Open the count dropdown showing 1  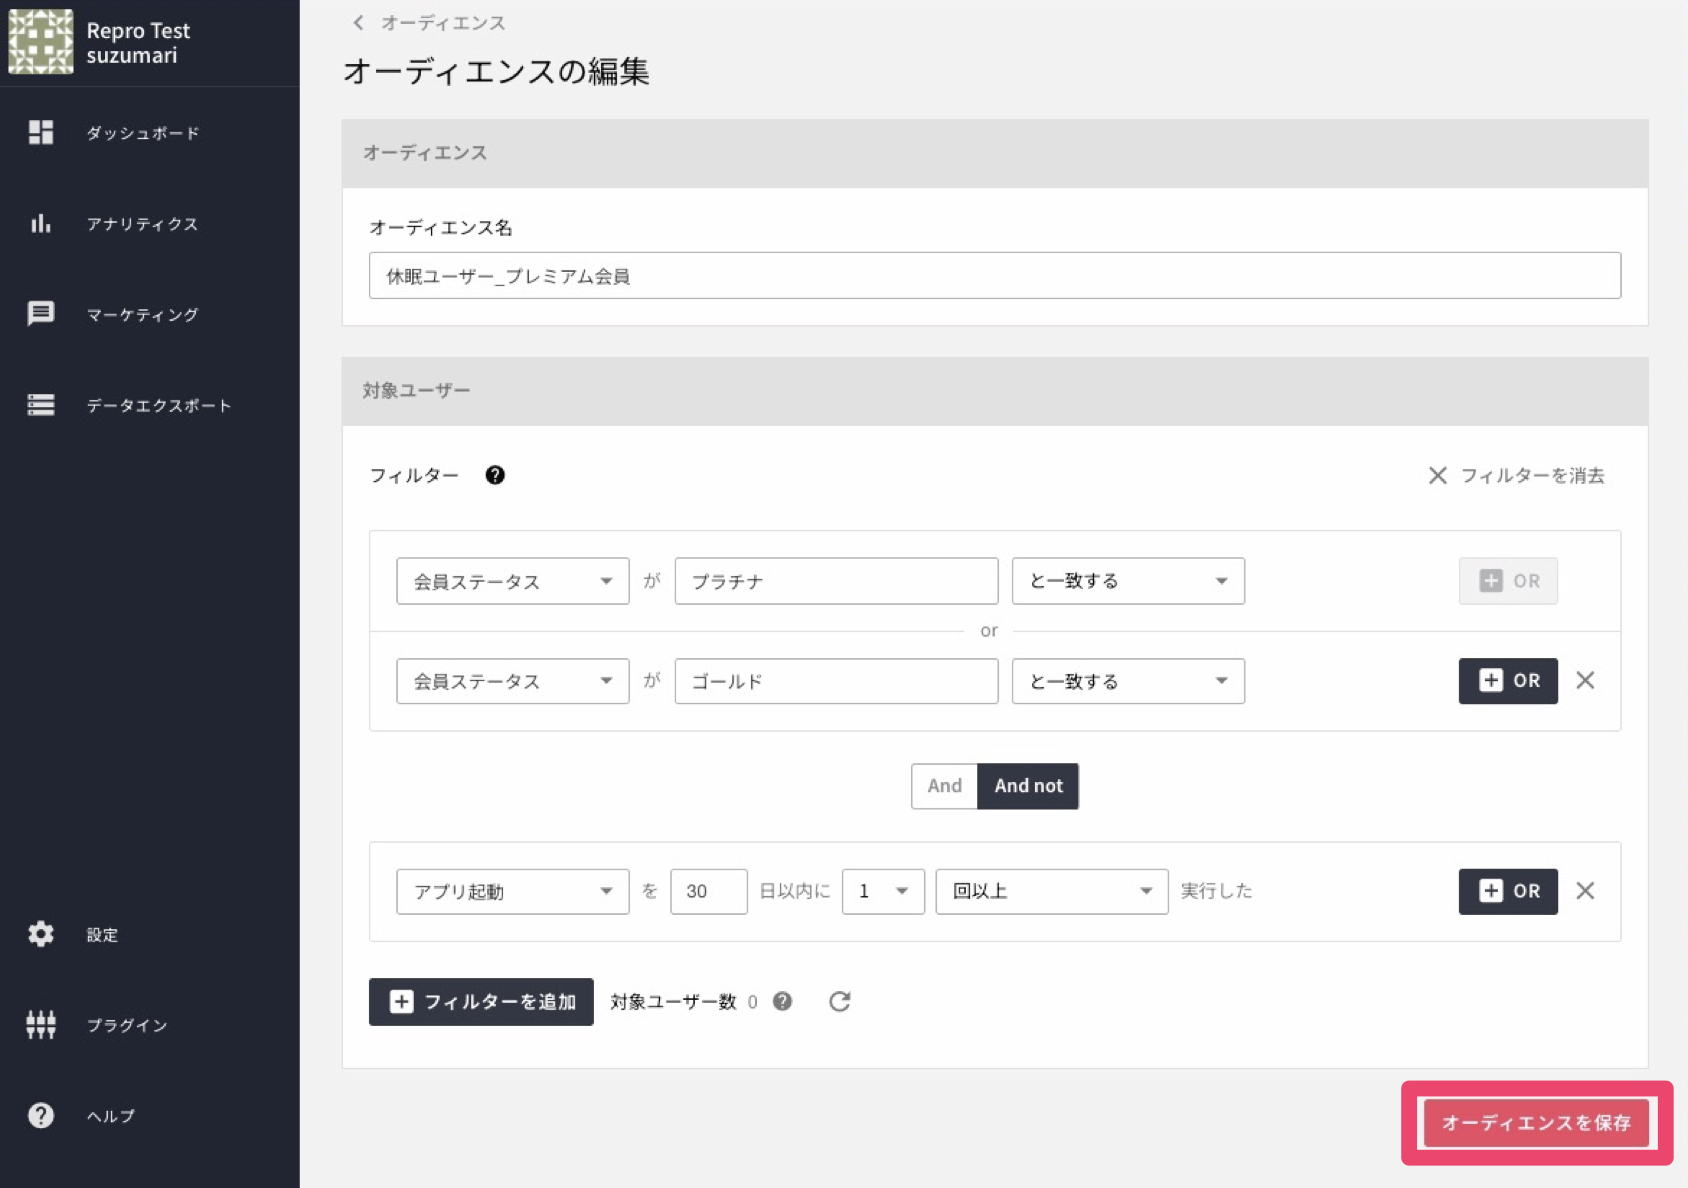point(883,891)
